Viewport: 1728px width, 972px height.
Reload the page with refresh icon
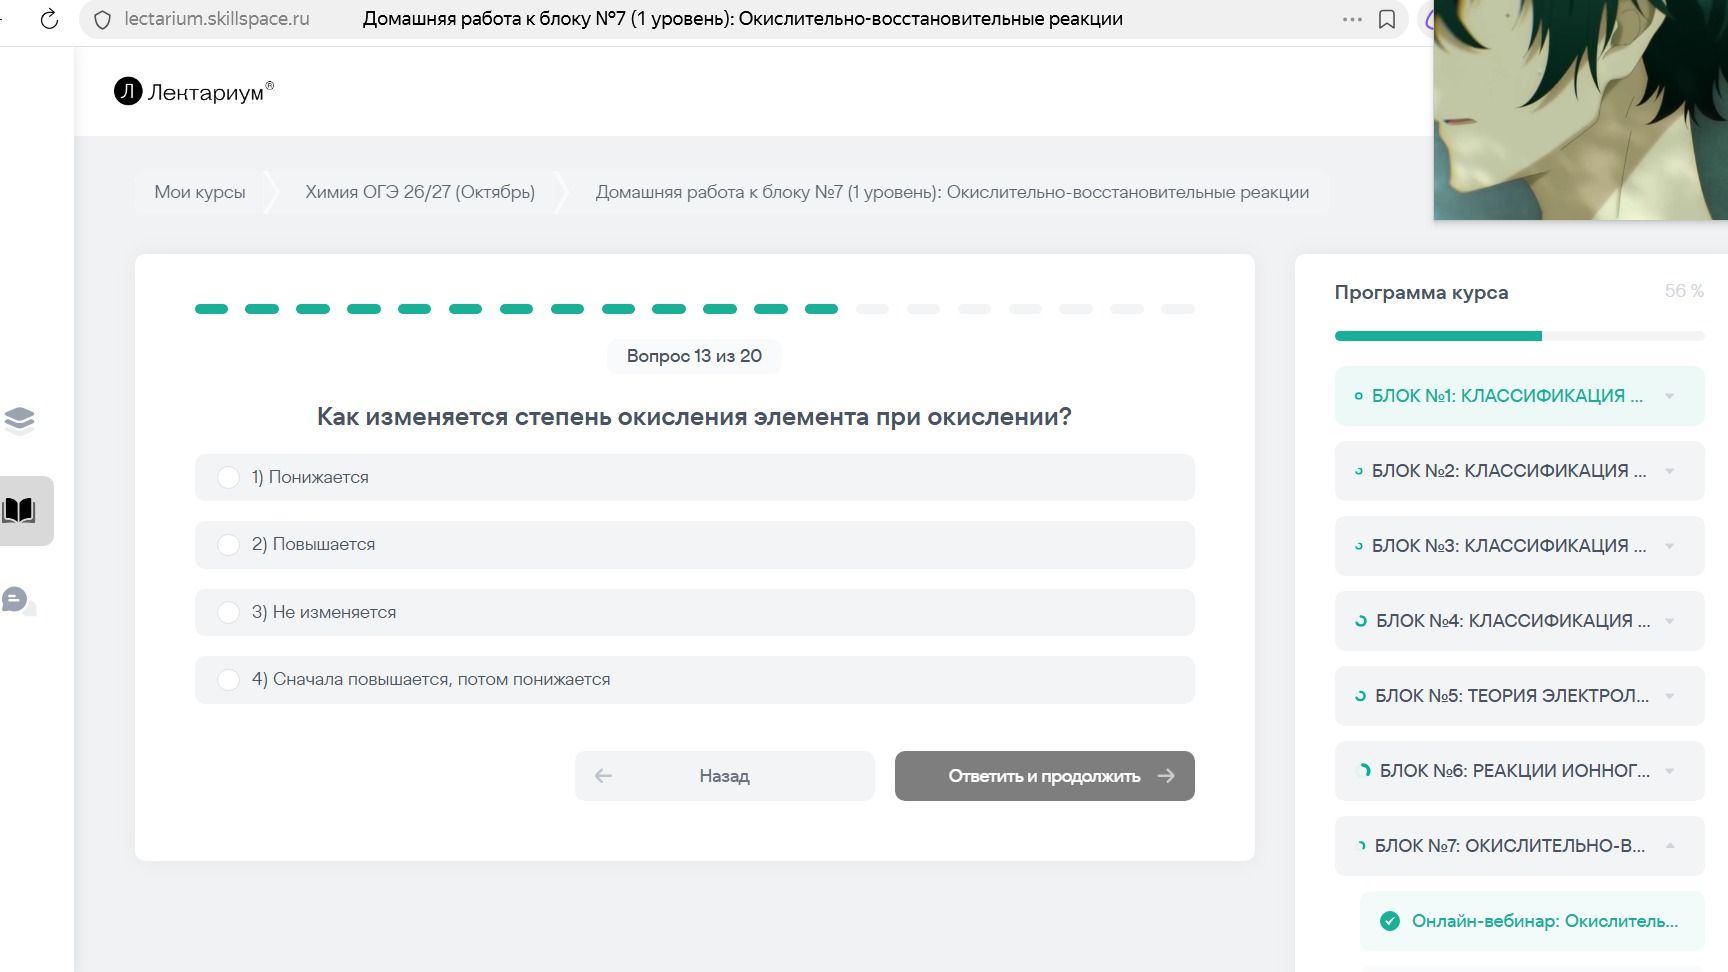pyautogui.click(x=48, y=19)
